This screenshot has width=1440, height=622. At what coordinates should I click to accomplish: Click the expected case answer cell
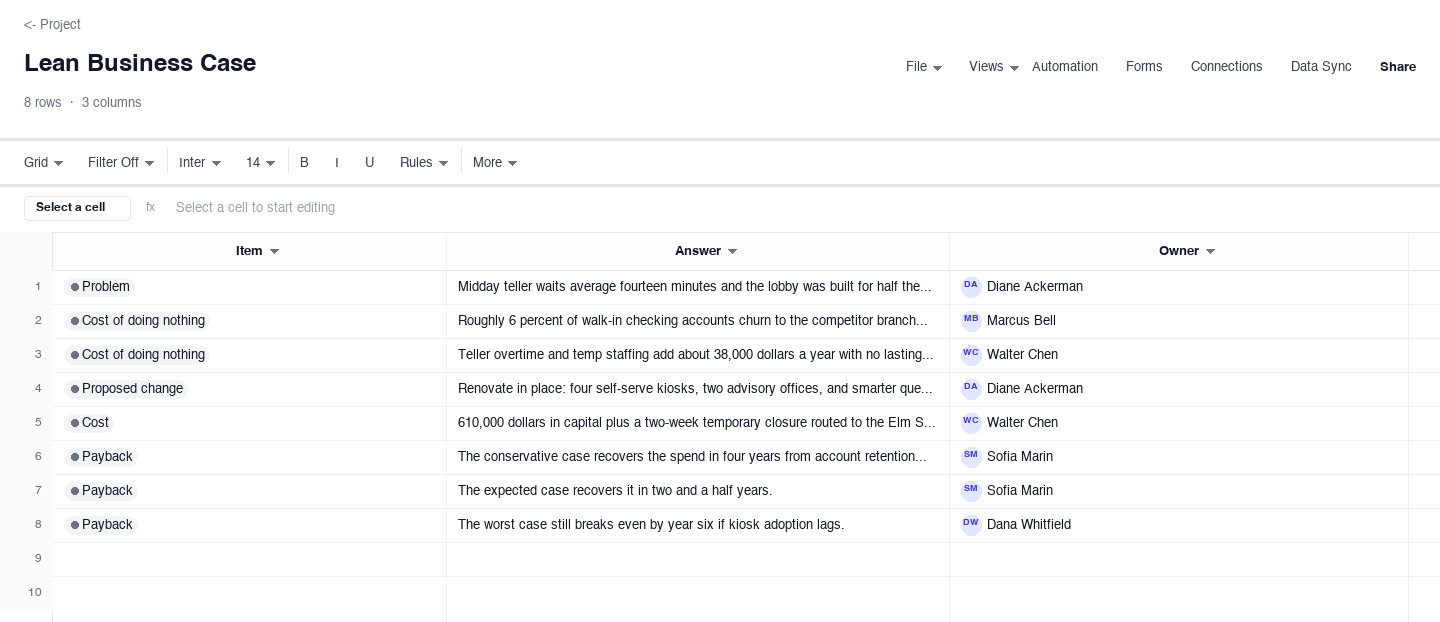pos(698,491)
